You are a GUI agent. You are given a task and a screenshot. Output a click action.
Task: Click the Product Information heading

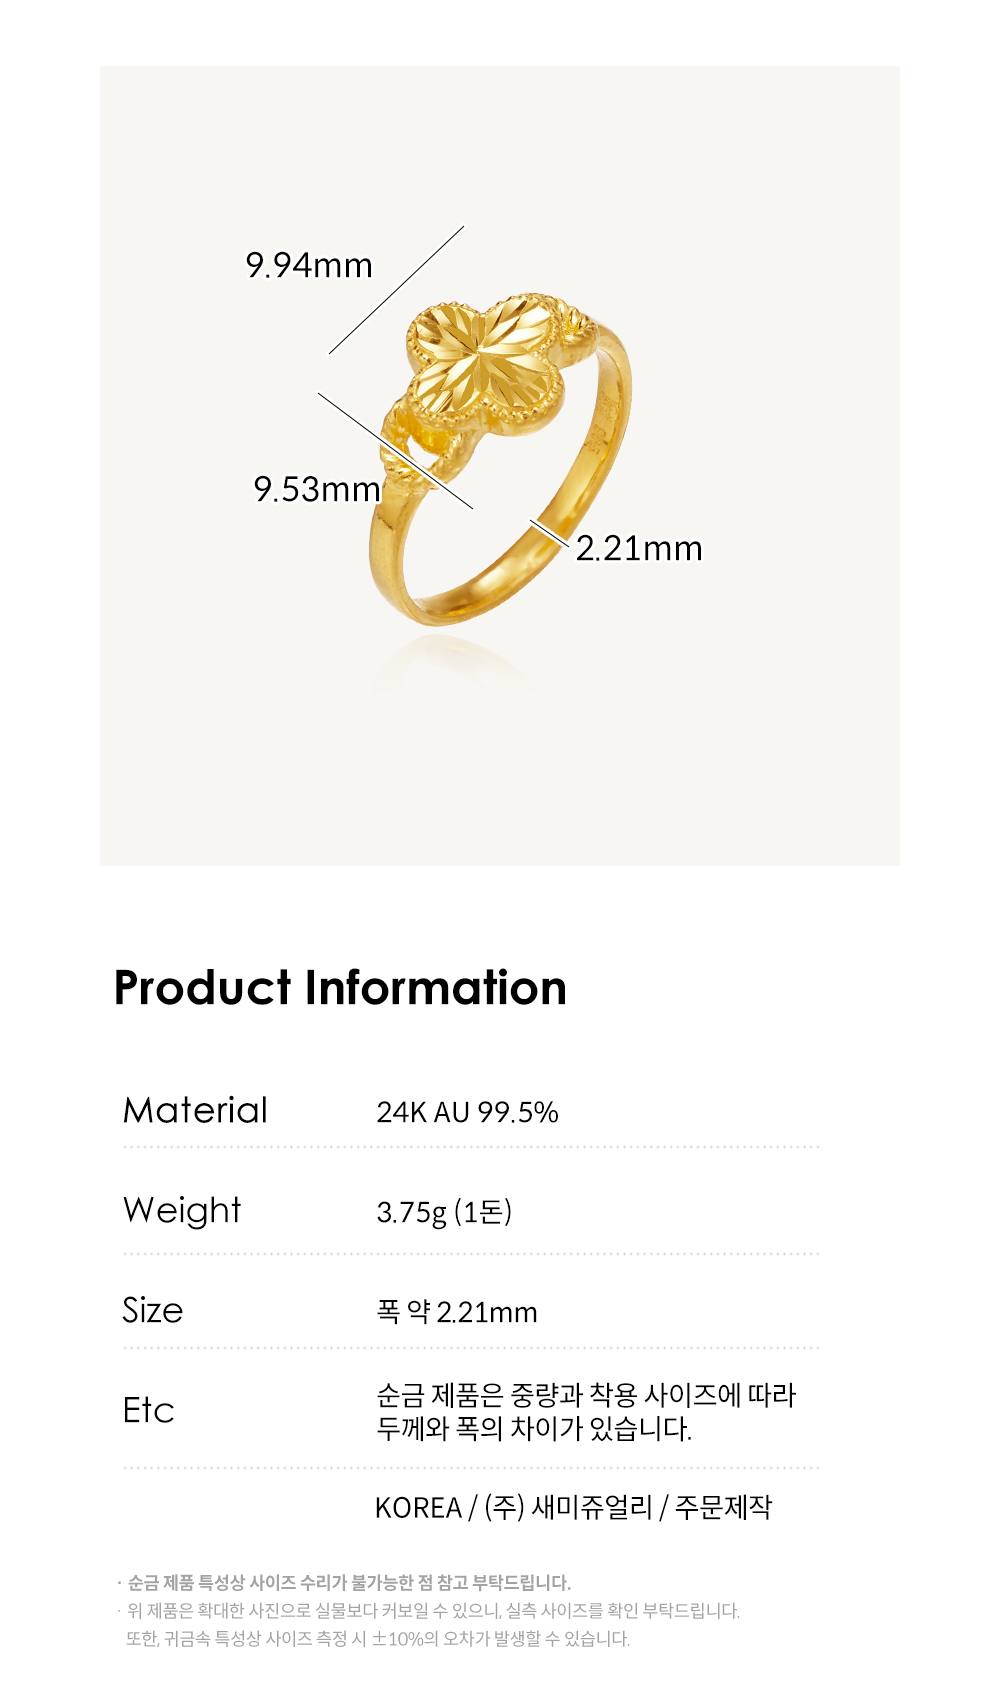click(x=340, y=988)
